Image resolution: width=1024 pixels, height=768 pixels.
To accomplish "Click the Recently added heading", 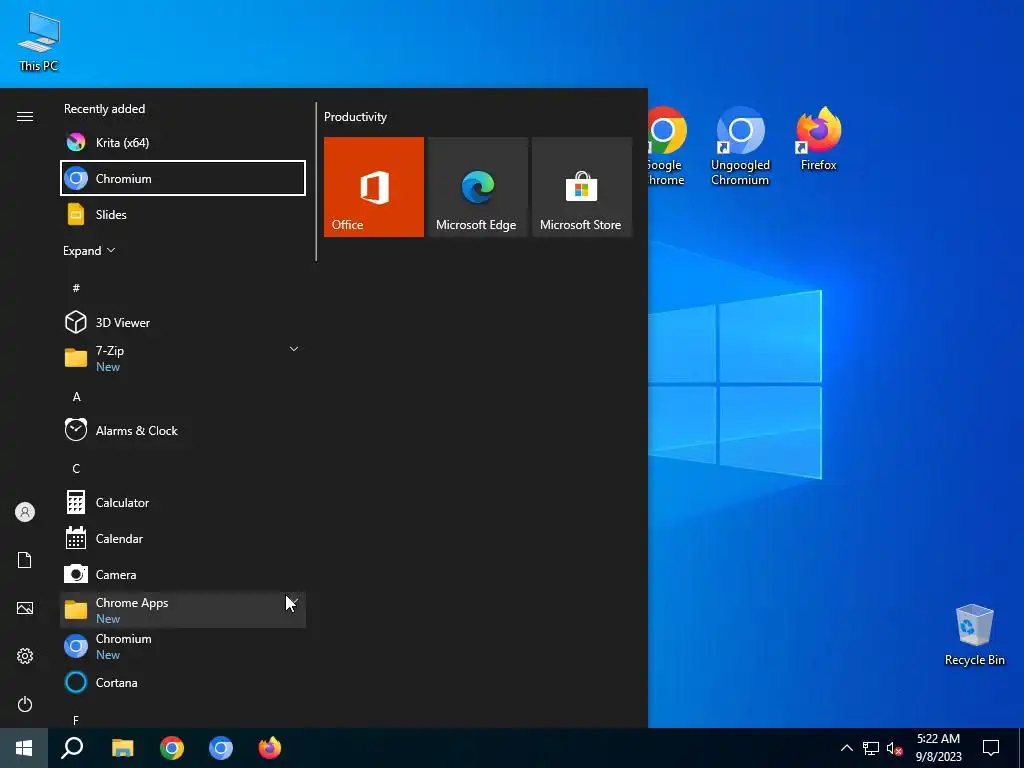I will coord(104,108).
